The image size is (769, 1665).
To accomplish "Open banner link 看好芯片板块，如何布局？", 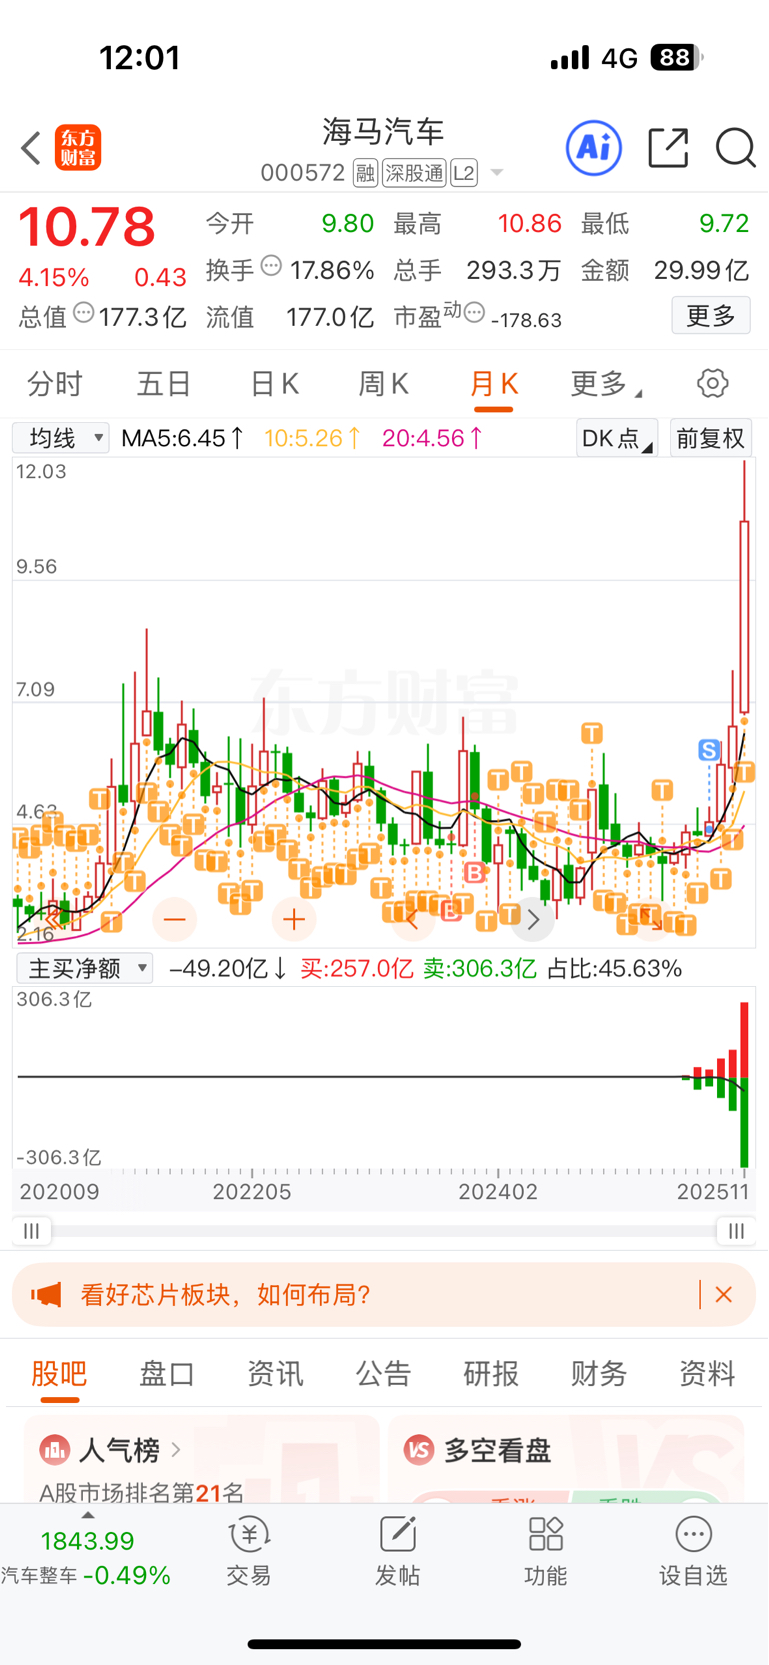I will pos(226,1295).
